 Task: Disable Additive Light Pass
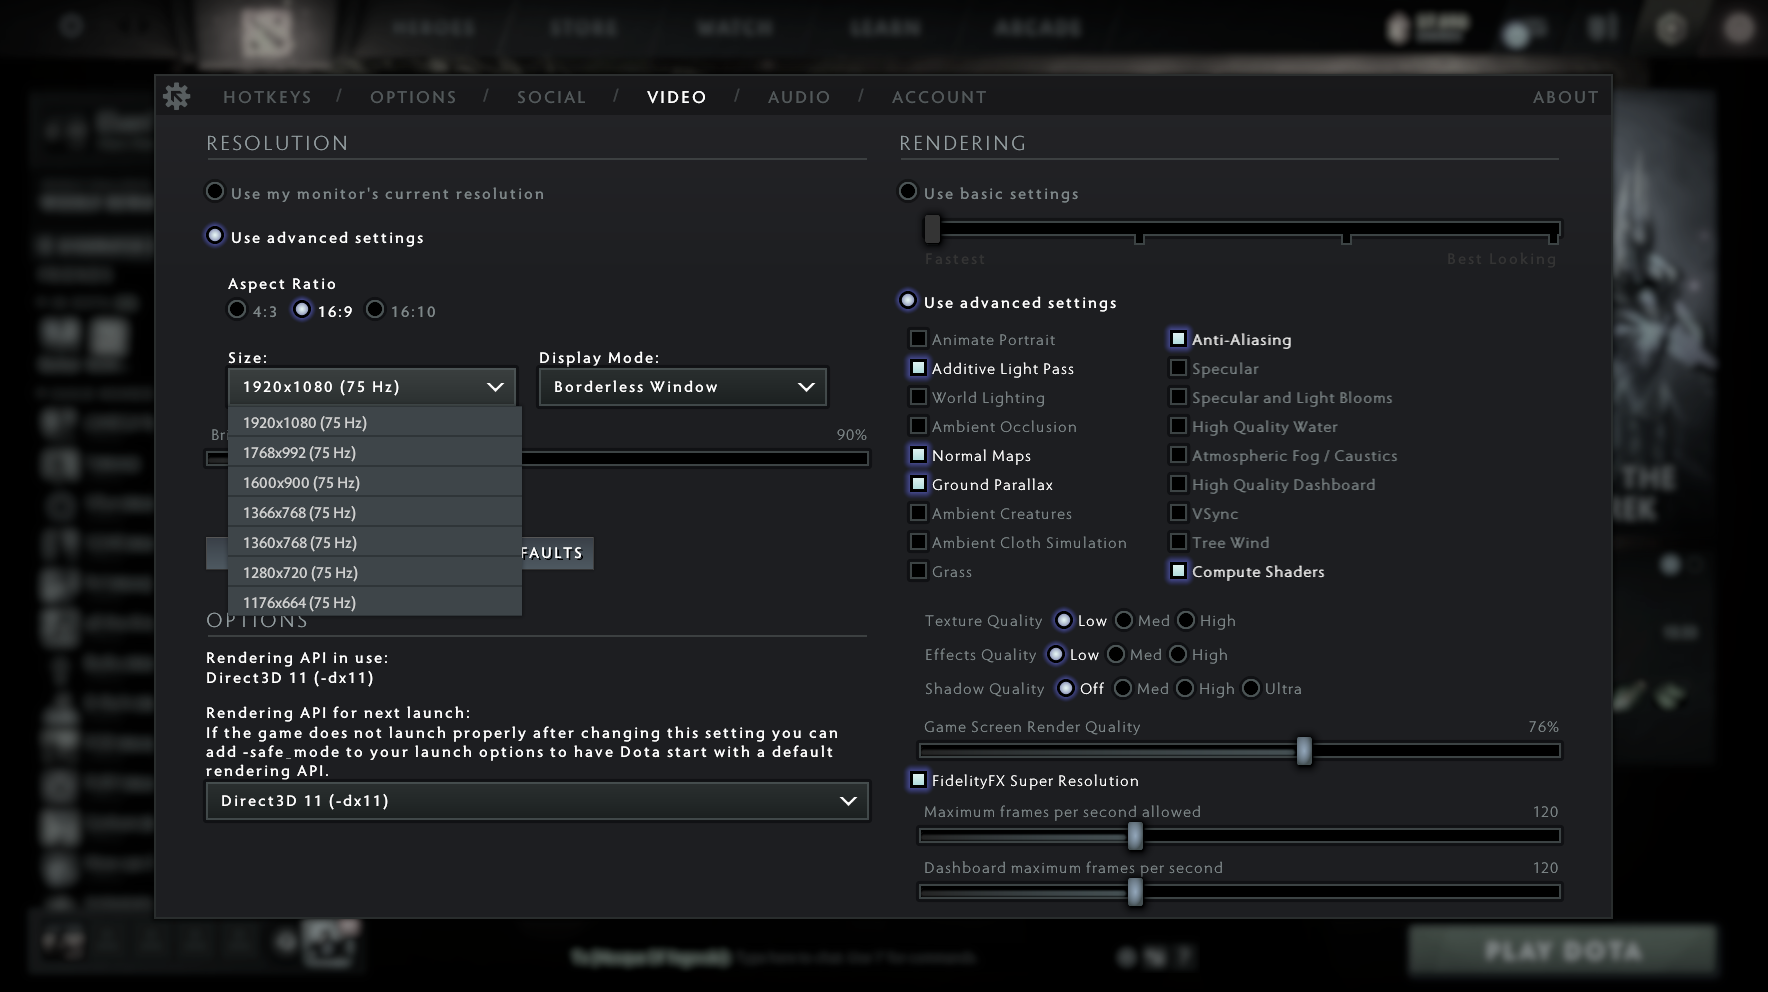(x=917, y=368)
